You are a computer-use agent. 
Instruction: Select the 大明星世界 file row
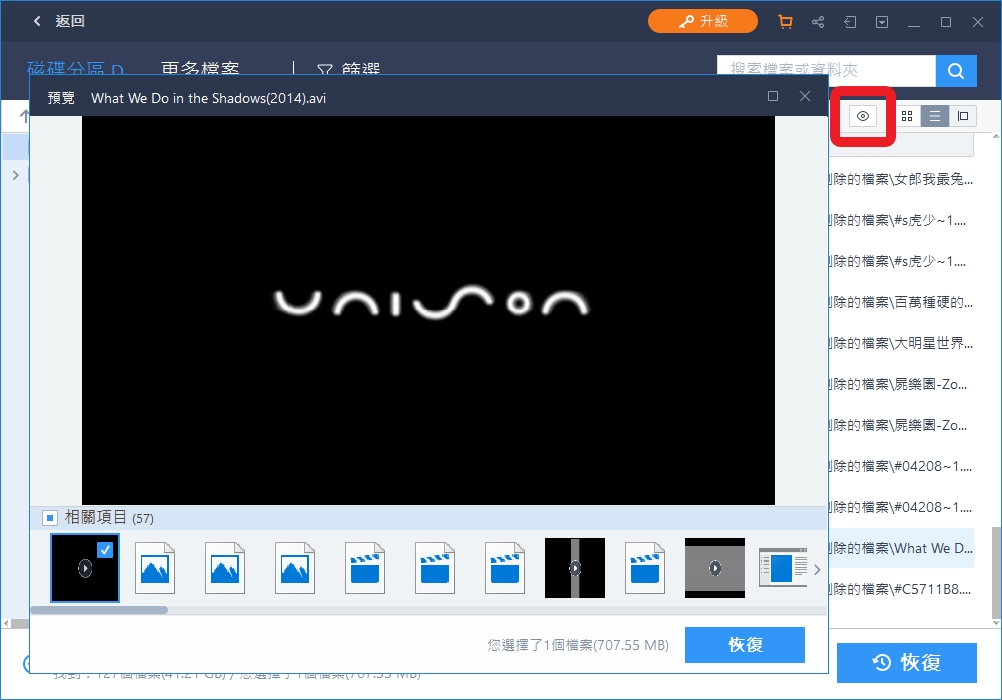(901, 343)
